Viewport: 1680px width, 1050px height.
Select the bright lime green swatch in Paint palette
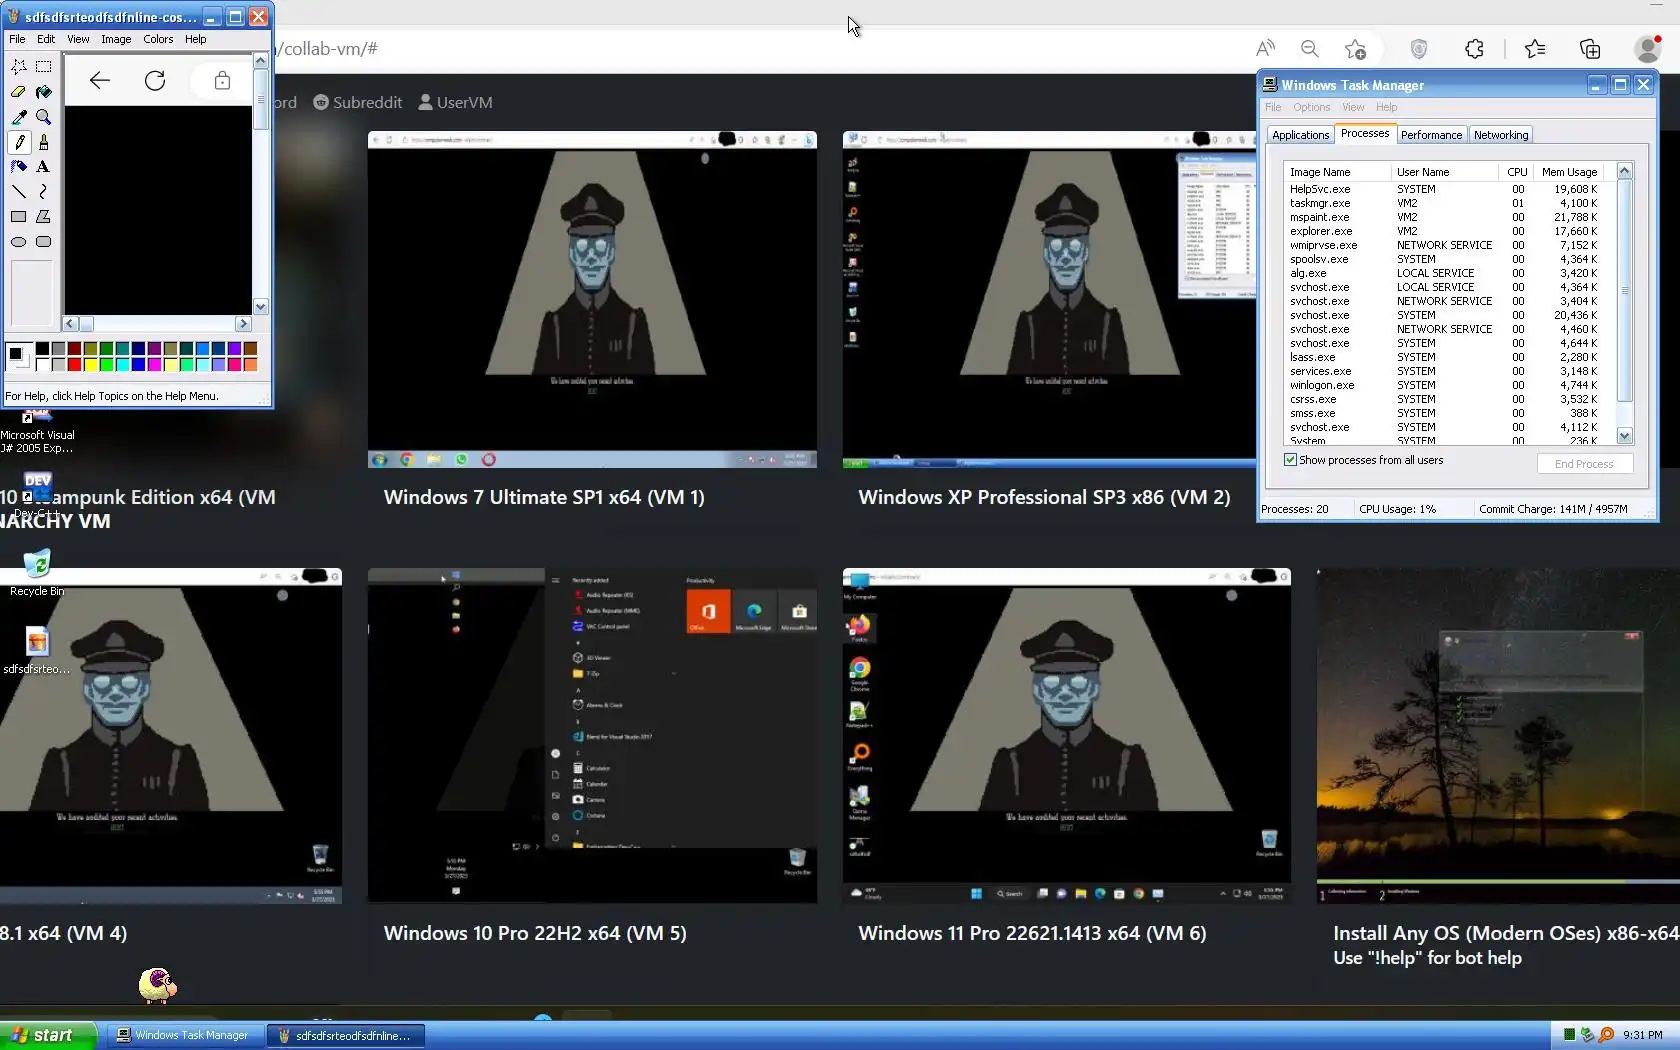(106, 364)
